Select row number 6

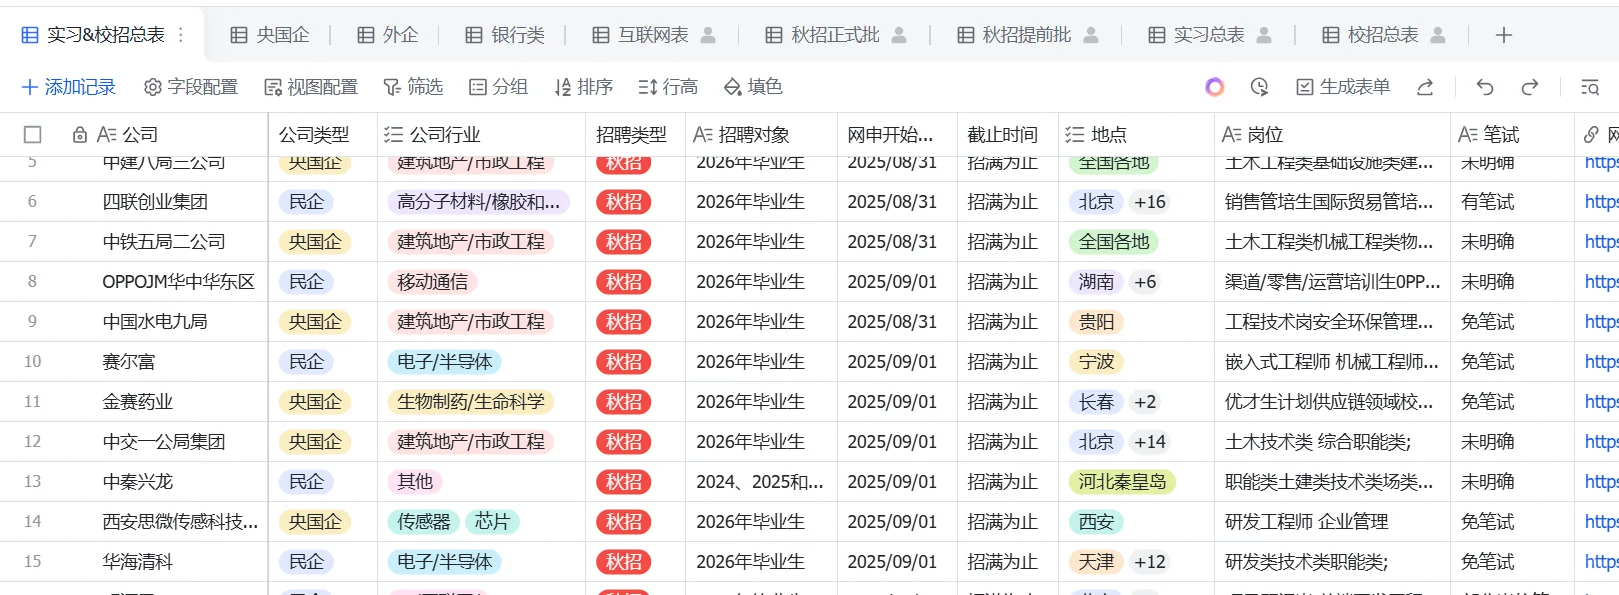coord(32,202)
